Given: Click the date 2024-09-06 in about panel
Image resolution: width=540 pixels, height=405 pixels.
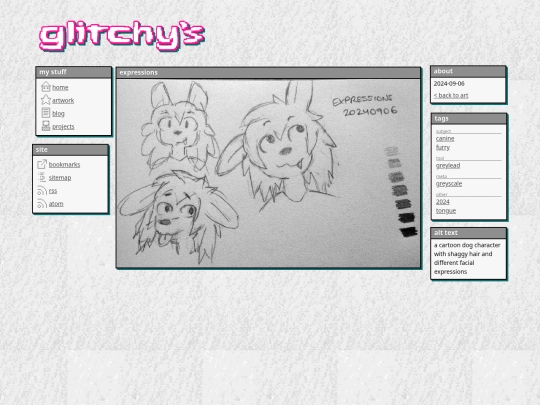Looking at the screenshot, I should tap(449, 84).
